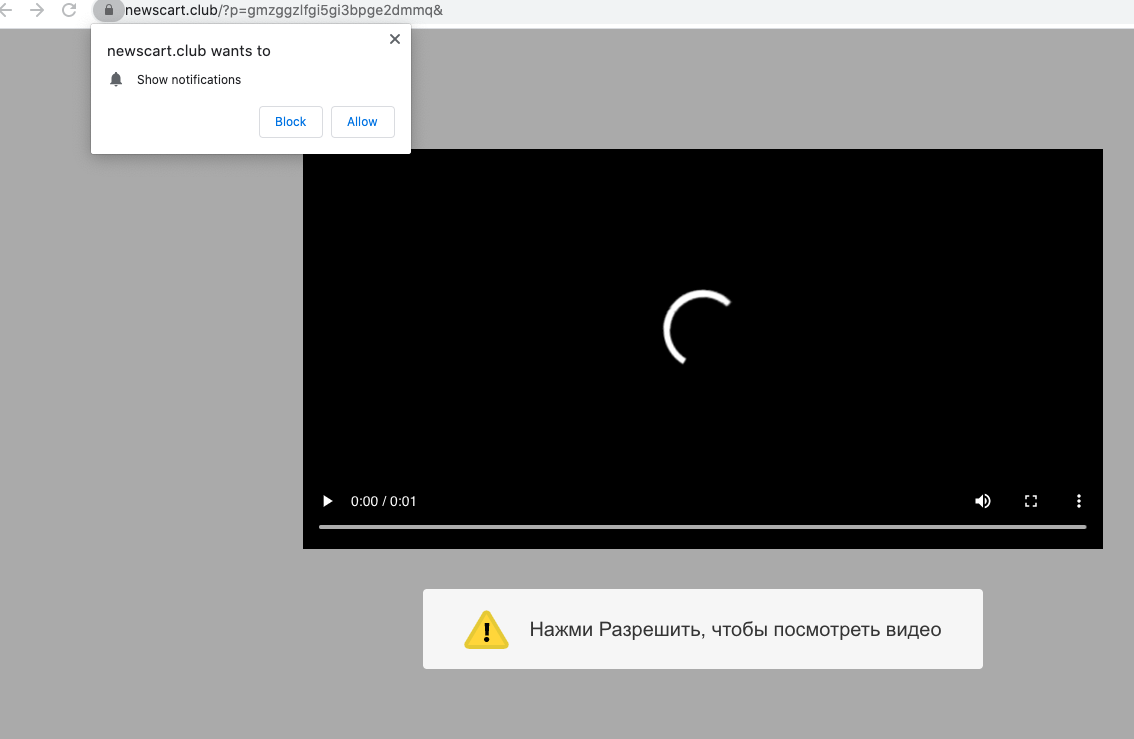
Task: Close the notification permission popup
Action: (x=394, y=39)
